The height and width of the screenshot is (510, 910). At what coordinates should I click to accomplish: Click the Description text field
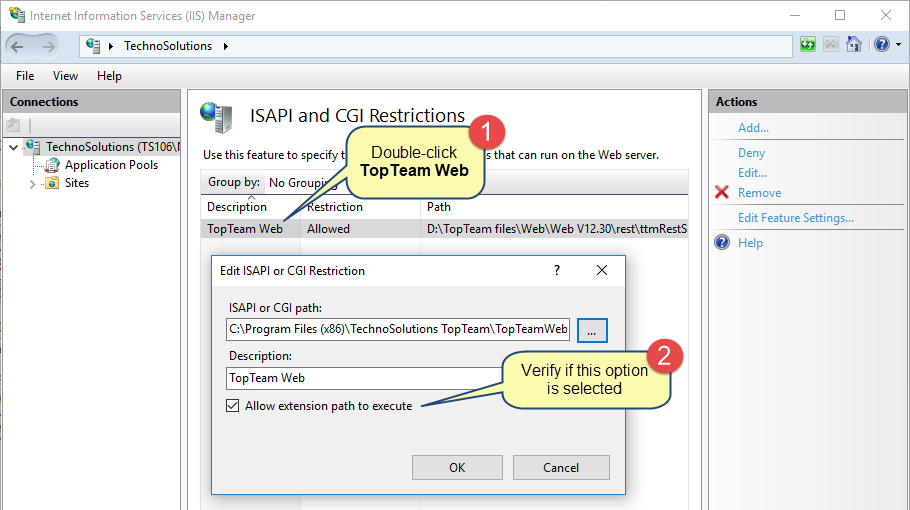coord(366,378)
